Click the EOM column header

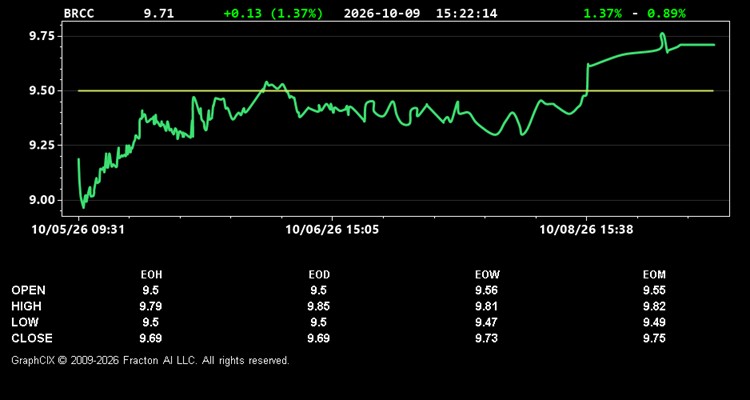click(x=654, y=275)
